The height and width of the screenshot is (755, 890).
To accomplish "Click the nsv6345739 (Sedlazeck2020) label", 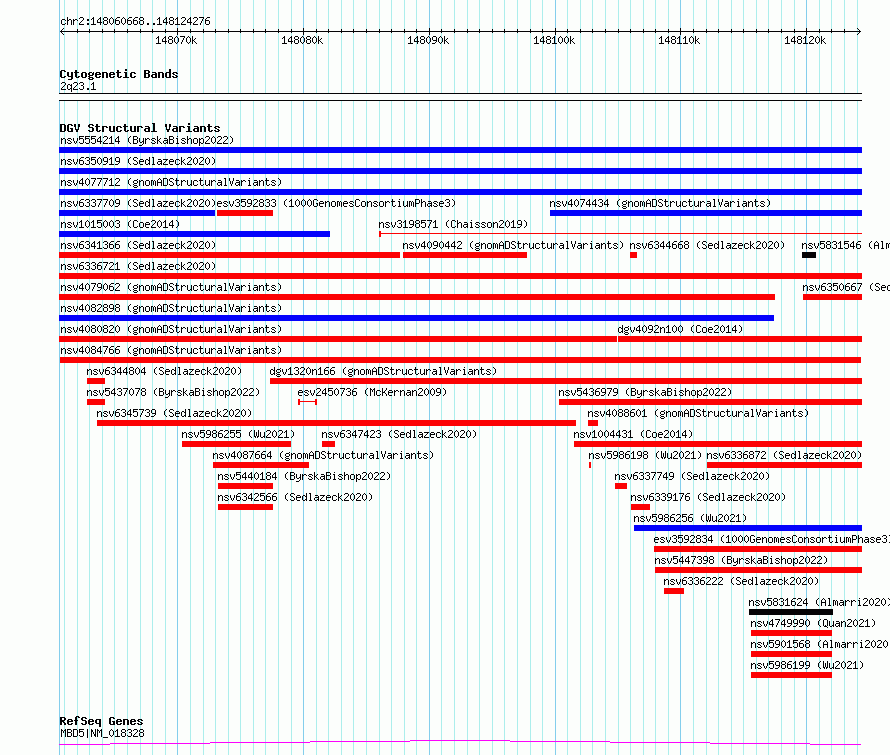I will [174, 413].
